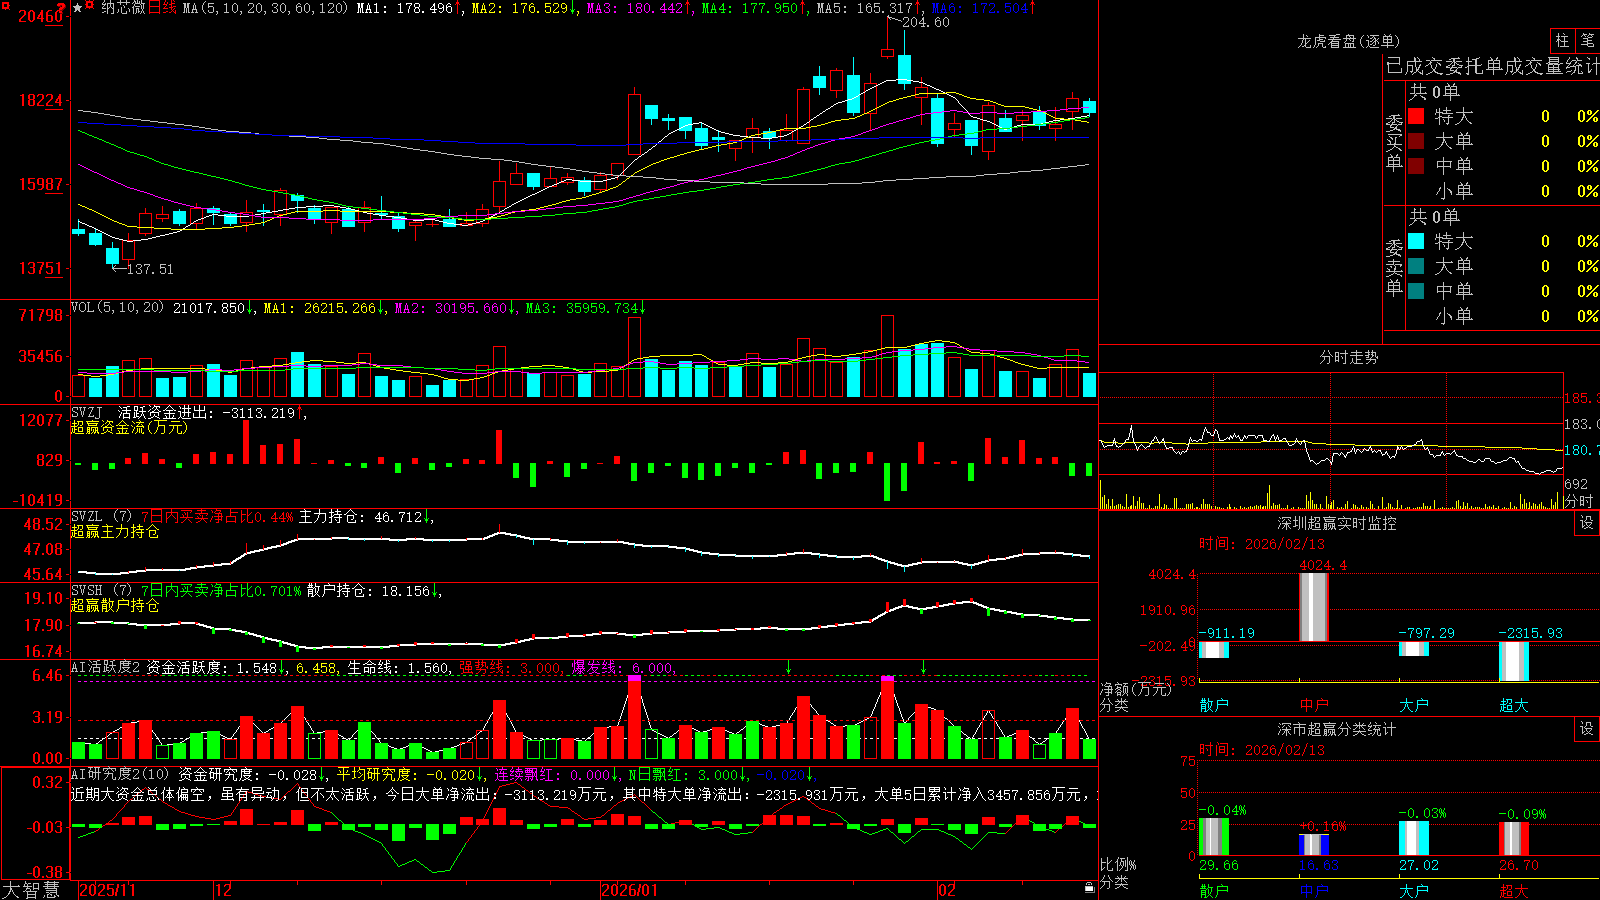Click the intraday 分时 price line chart
The width and height of the screenshot is (1600, 900).
tap(1331, 441)
